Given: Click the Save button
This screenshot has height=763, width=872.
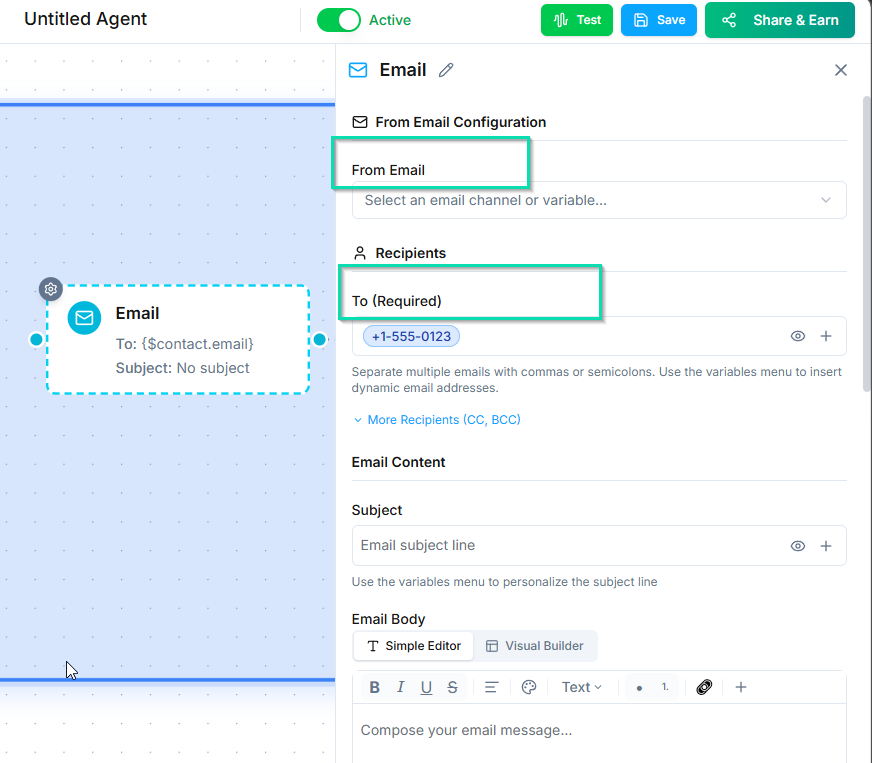Looking at the screenshot, I should click(659, 20).
